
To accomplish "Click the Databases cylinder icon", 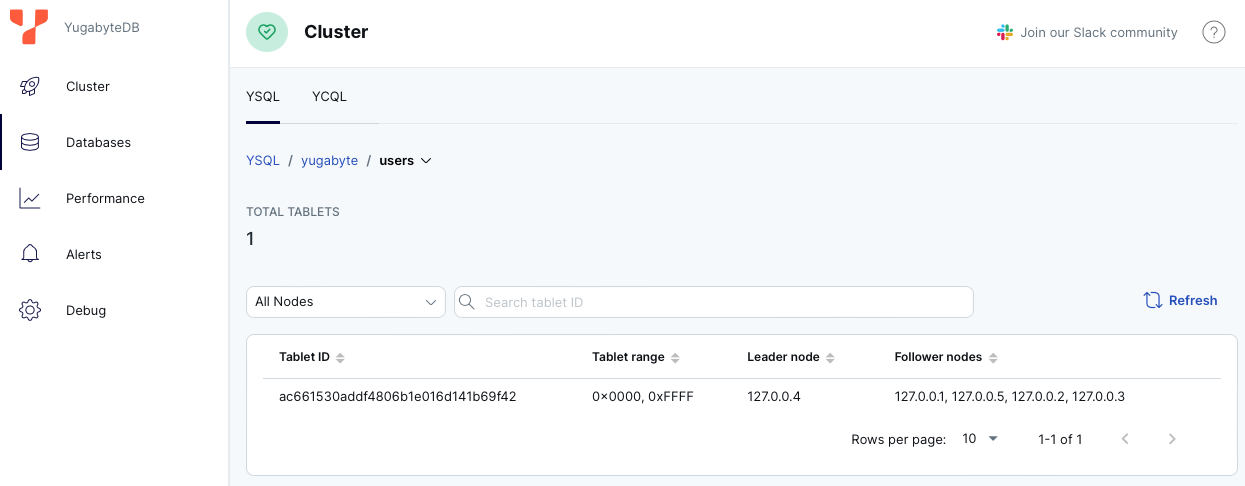I will point(30,143).
